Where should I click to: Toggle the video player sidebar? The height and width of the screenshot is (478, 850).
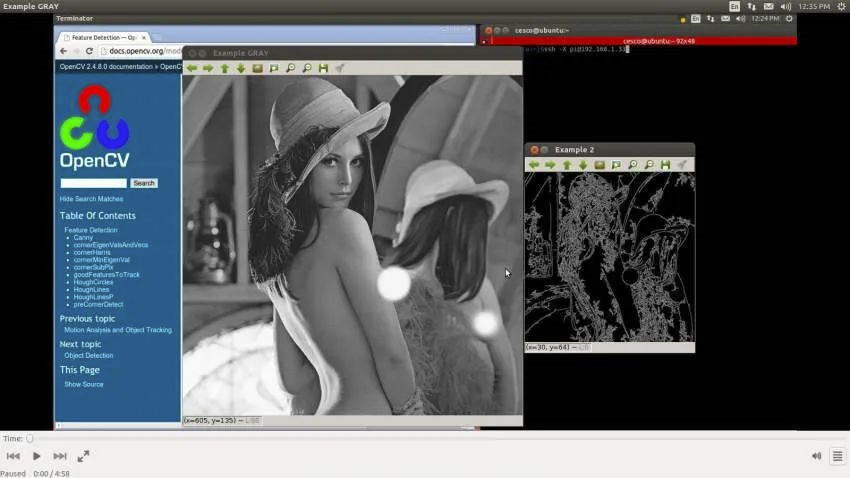(837, 456)
